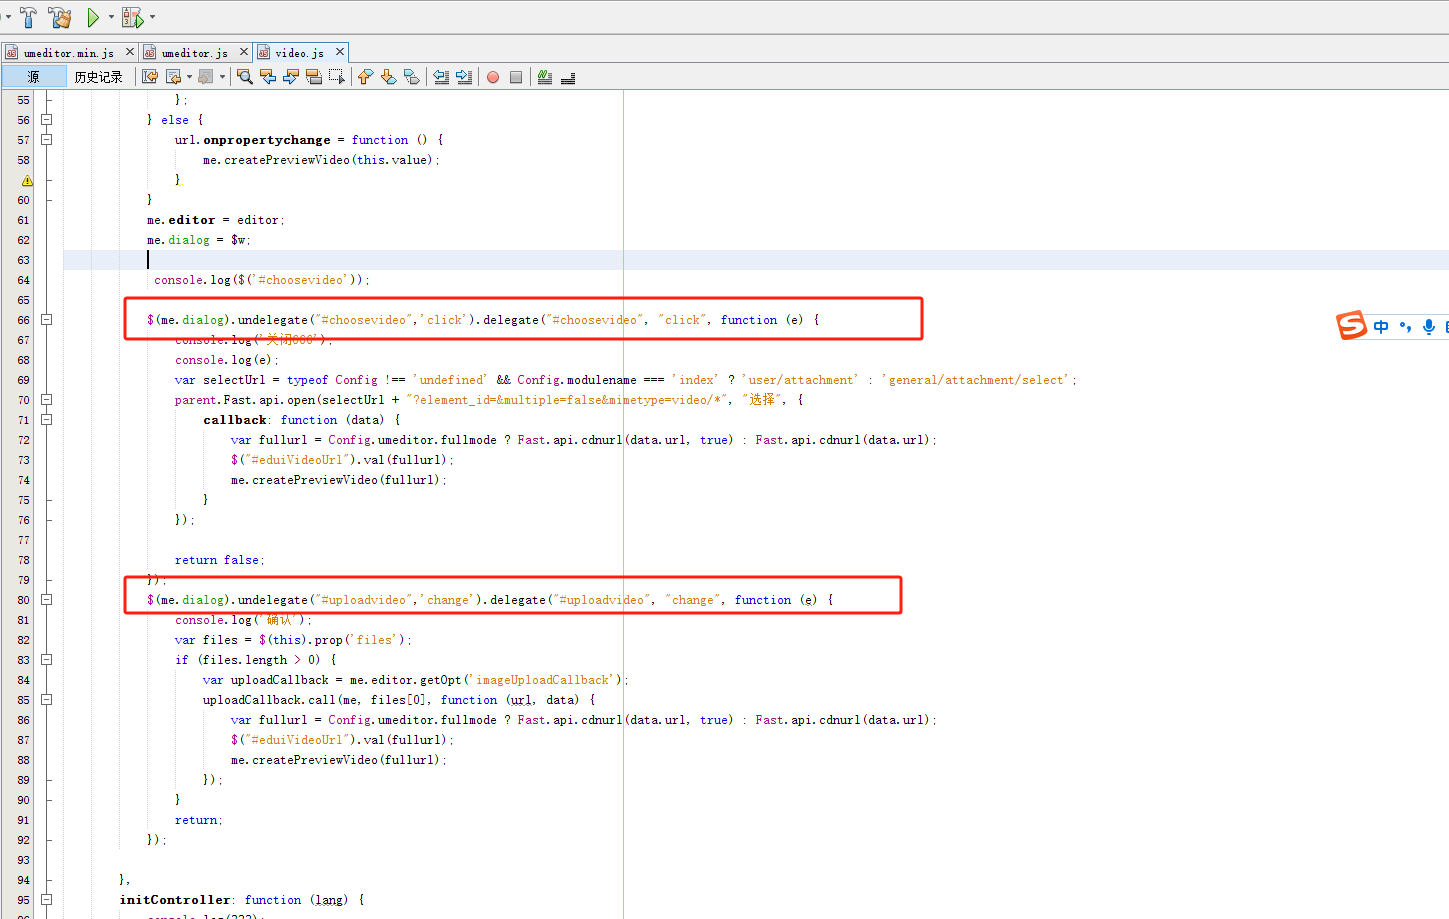Toggle the Sogou punctuation mode icon
The height and width of the screenshot is (919, 1449).
click(x=1406, y=327)
